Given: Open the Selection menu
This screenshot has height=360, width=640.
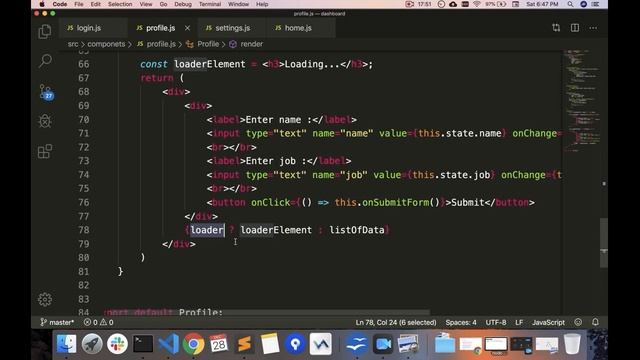Looking at the screenshot, I should tap(120, 4).
